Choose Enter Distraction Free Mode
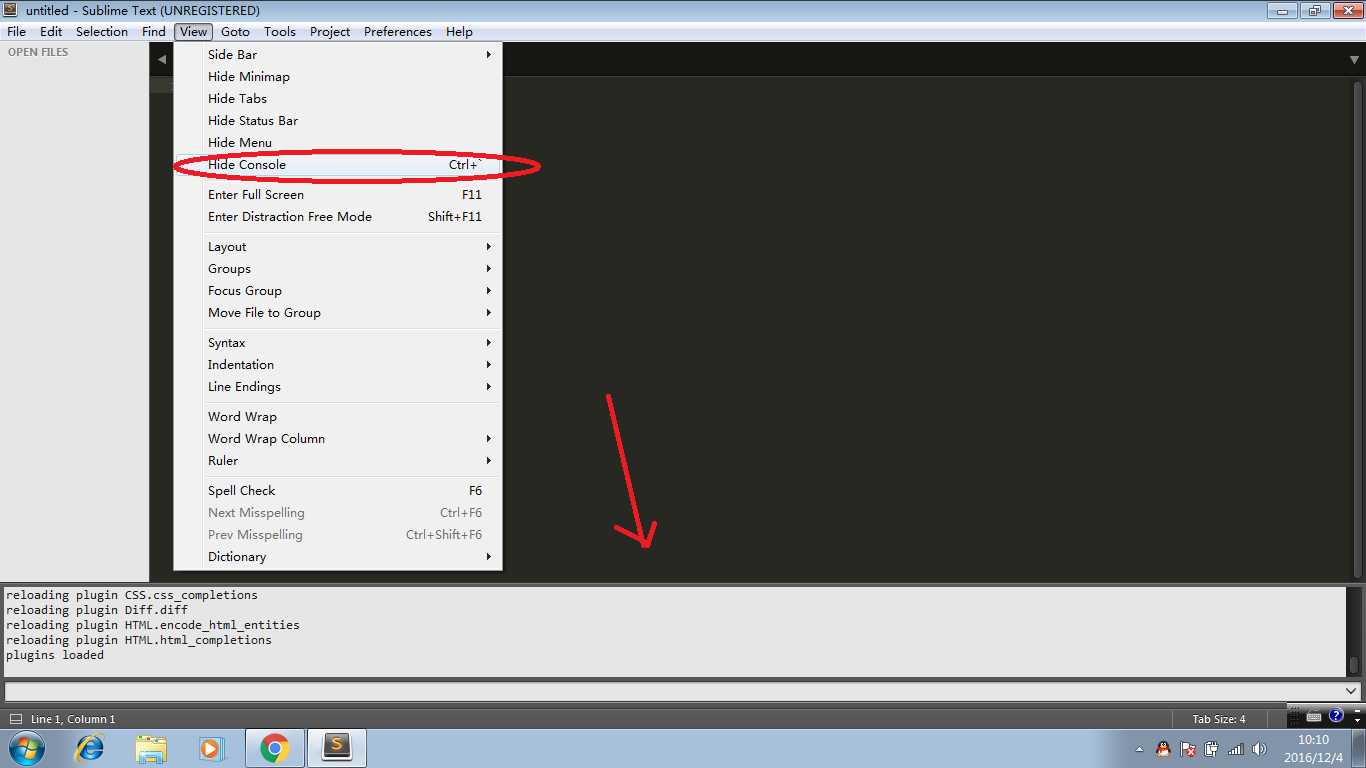1366x768 pixels. tap(338, 216)
